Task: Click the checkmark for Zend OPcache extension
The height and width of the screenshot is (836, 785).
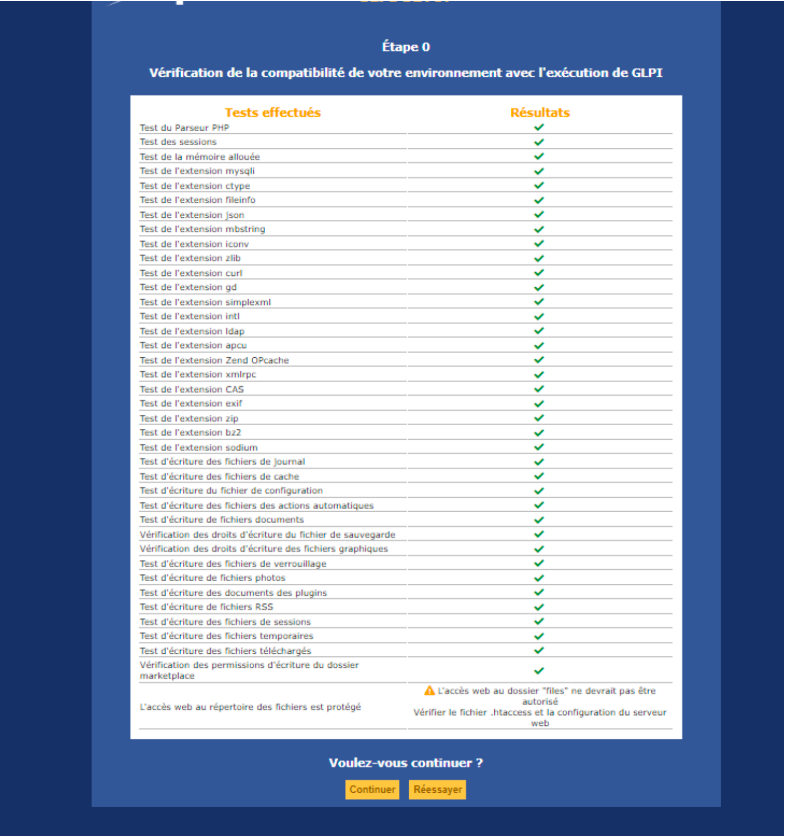Action: 539,360
